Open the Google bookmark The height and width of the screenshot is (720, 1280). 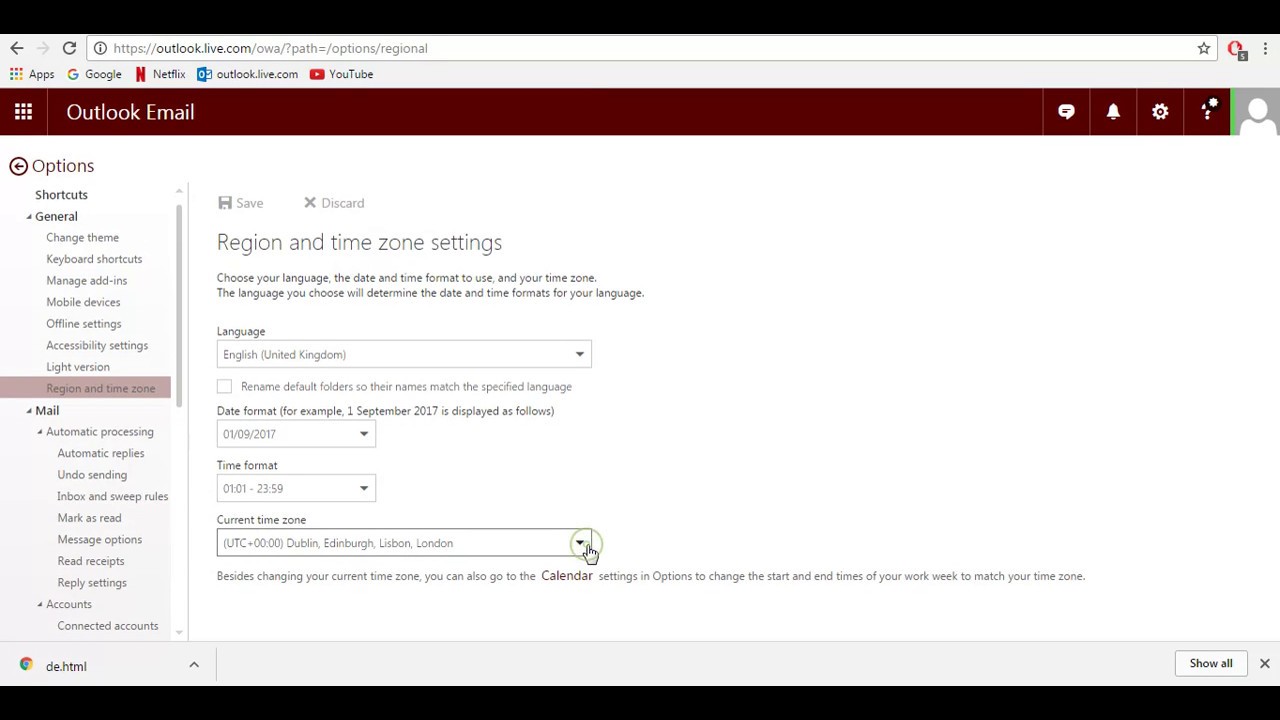(x=94, y=74)
